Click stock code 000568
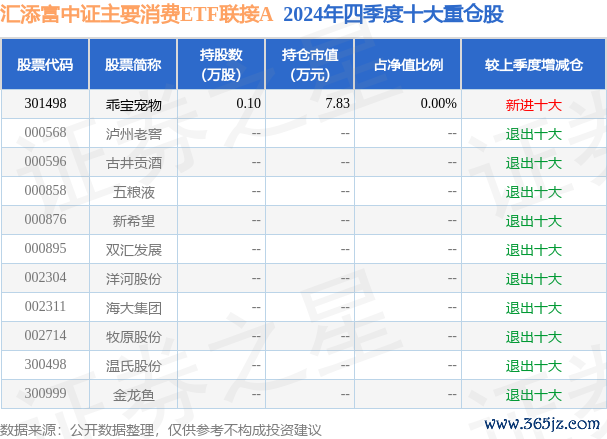607x439 pixels. [45, 132]
